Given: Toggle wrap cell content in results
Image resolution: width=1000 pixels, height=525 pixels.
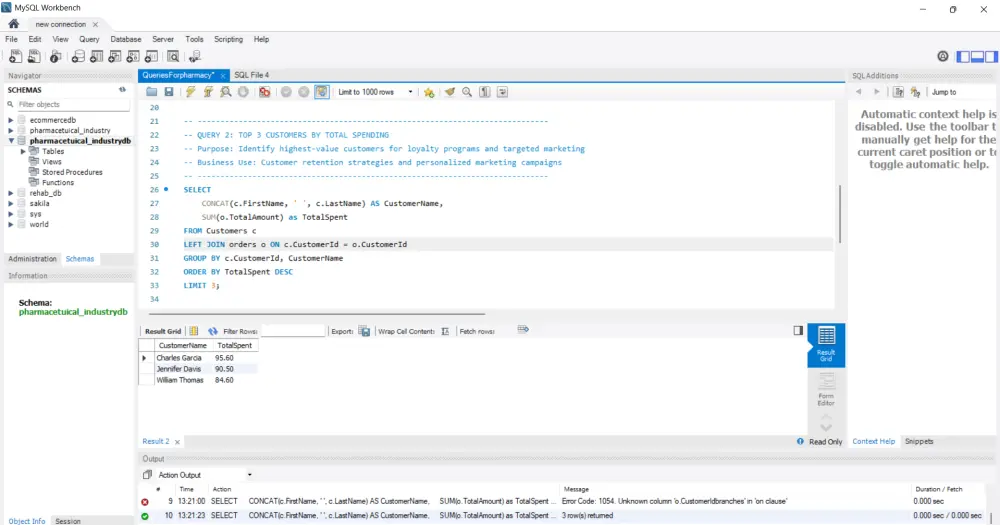Looking at the screenshot, I should pos(445,331).
